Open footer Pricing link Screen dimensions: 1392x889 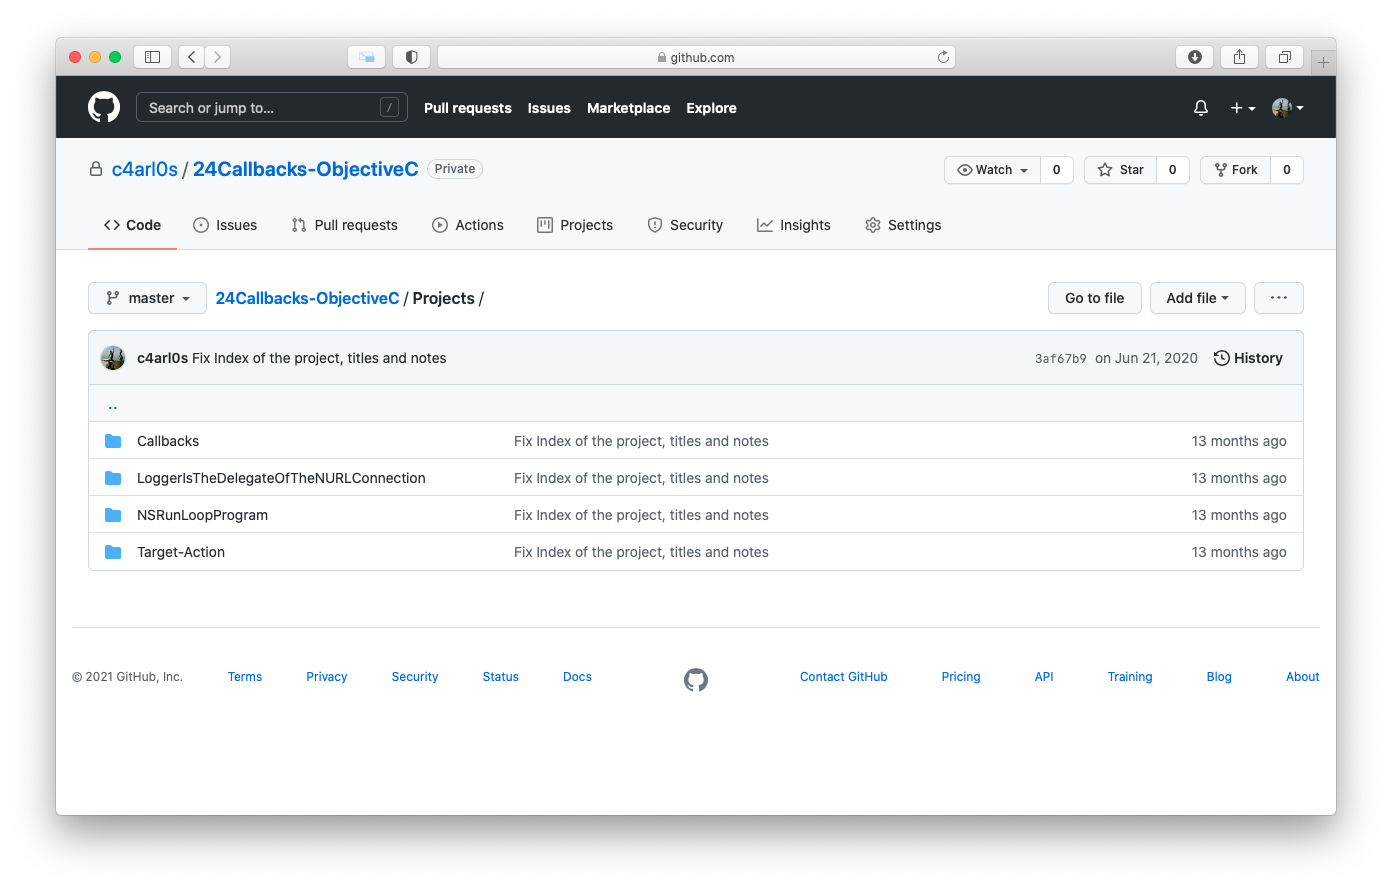click(961, 677)
